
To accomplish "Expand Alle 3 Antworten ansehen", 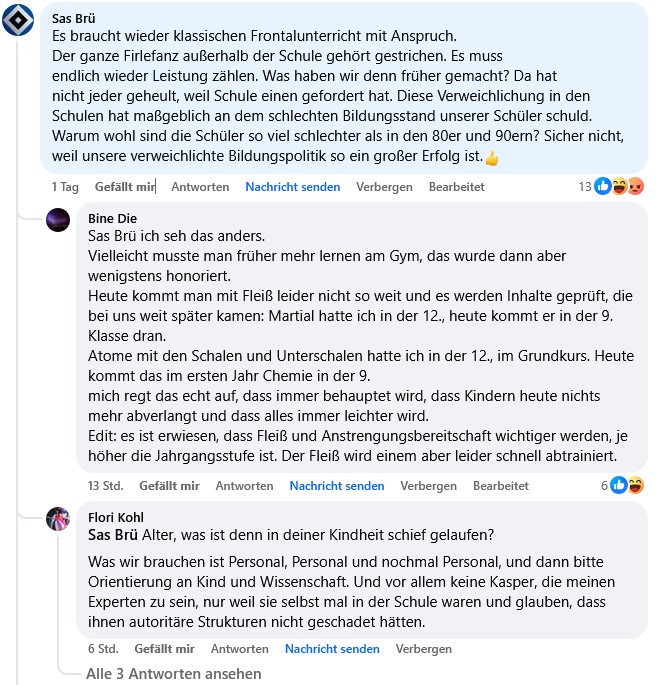I will pyautogui.click(x=174, y=674).
